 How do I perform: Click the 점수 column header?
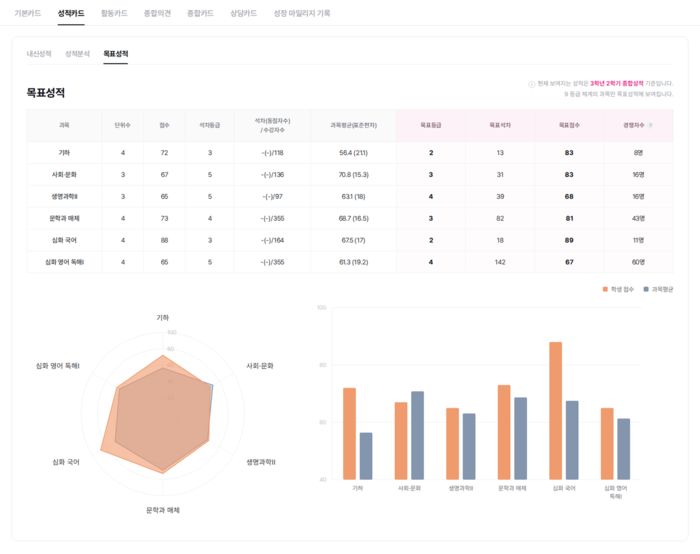(164, 125)
